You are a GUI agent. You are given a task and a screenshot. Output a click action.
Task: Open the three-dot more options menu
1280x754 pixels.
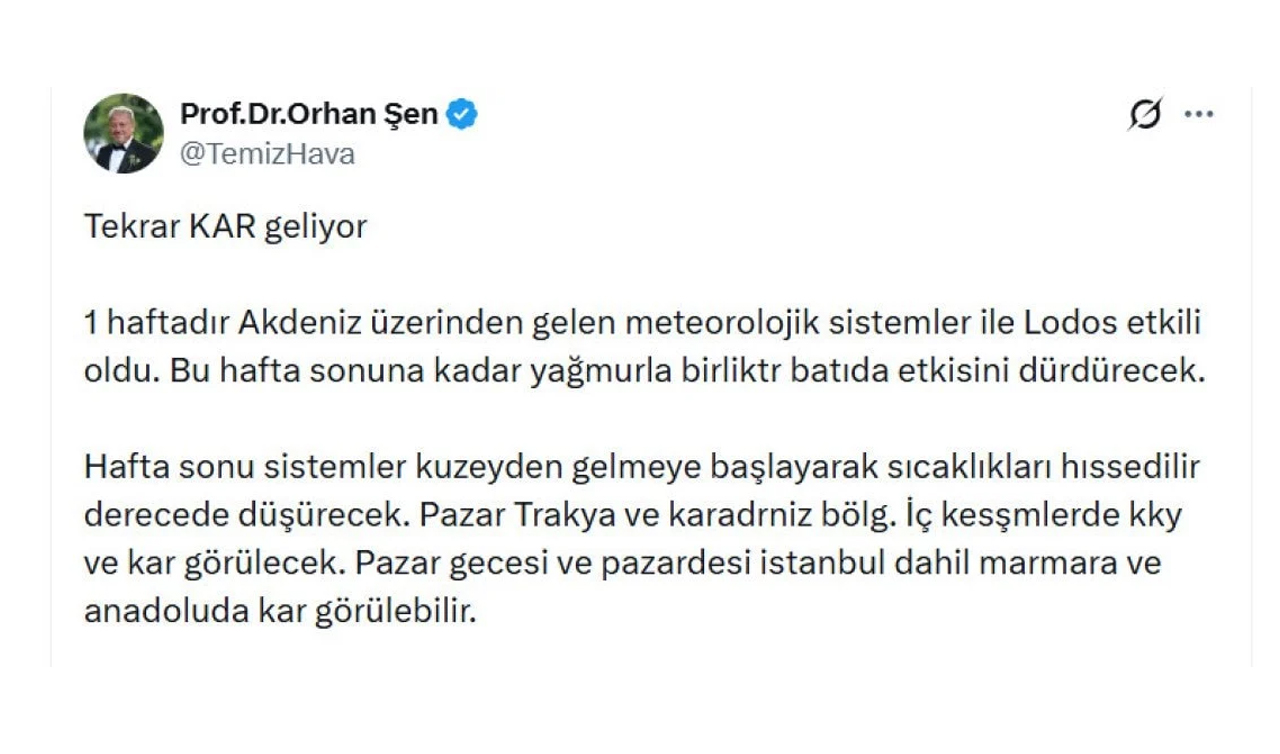pos(1198,115)
